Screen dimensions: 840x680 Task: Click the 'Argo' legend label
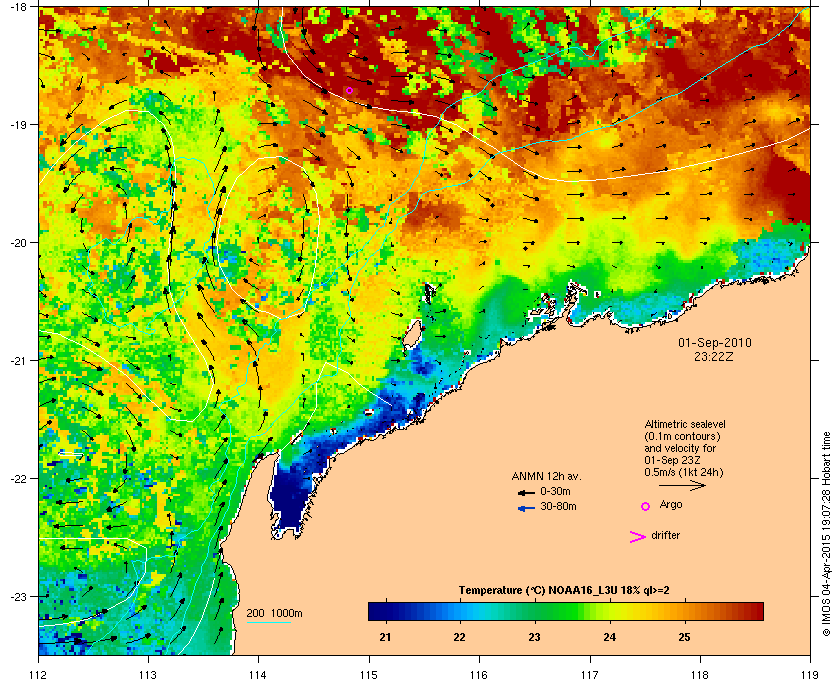[x=671, y=504]
